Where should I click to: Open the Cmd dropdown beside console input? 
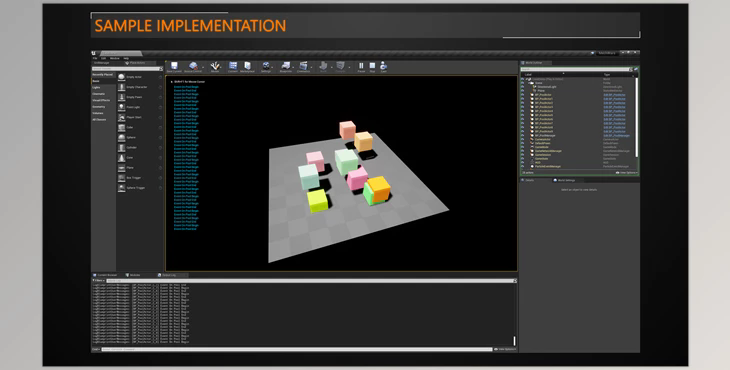tap(96, 349)
